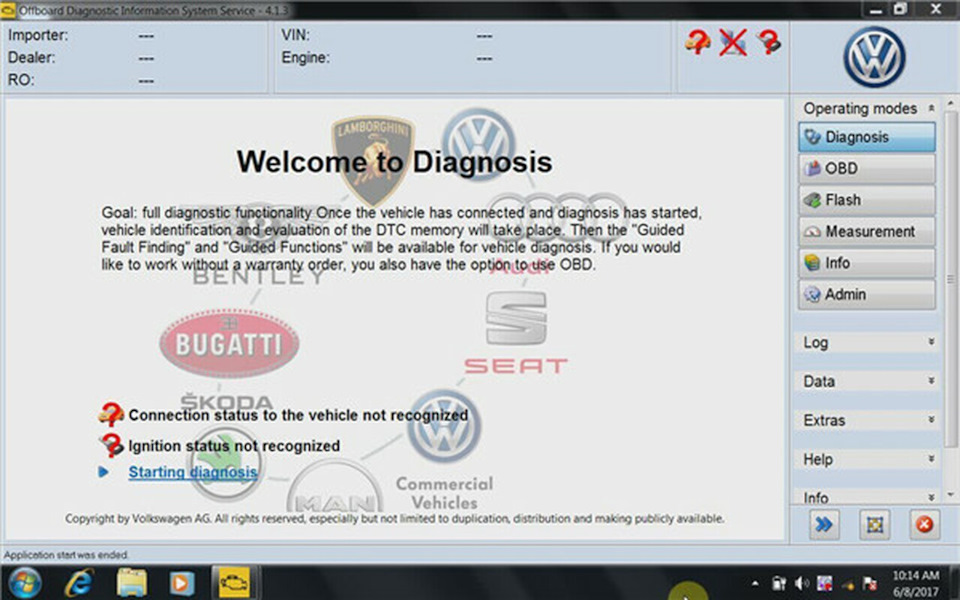Select the Diagnosis operating mode
This screenshot has height=600, width=960.
click(864, 137)
